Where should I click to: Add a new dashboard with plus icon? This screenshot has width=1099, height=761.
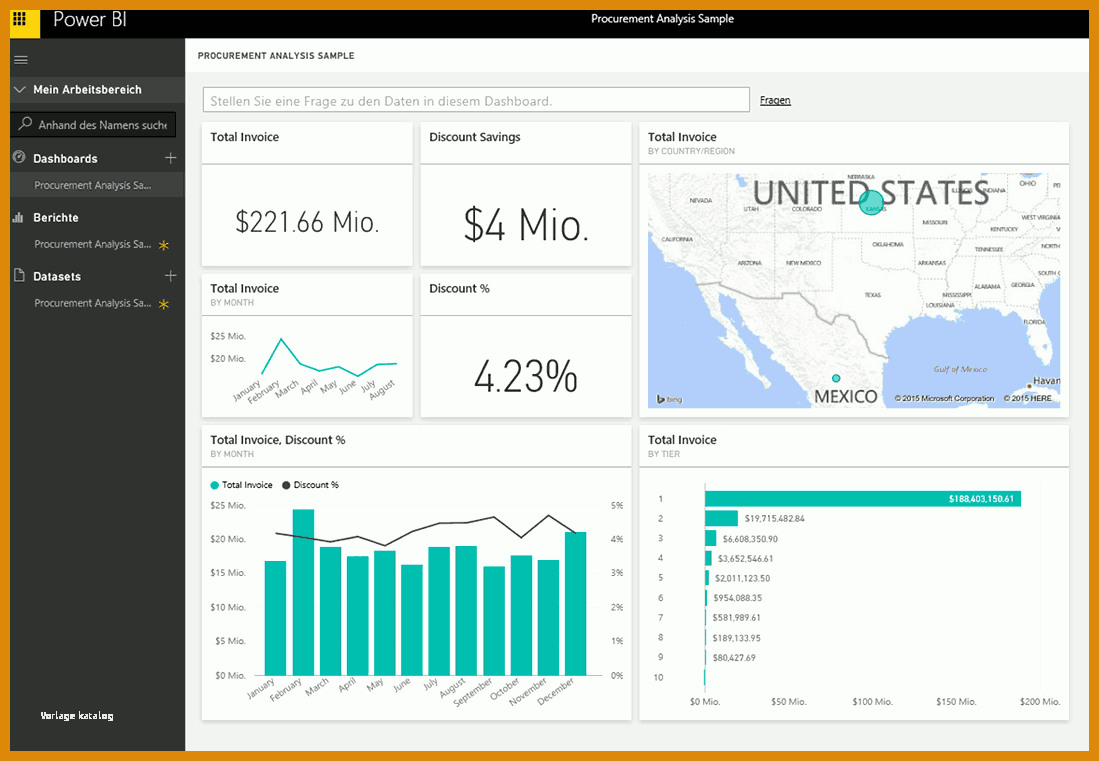pyautogui.click(x=170, y=158)
